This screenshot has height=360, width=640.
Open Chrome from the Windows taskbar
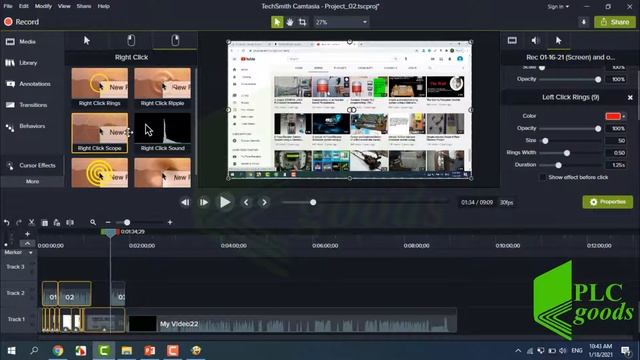[x=58, y=351]
